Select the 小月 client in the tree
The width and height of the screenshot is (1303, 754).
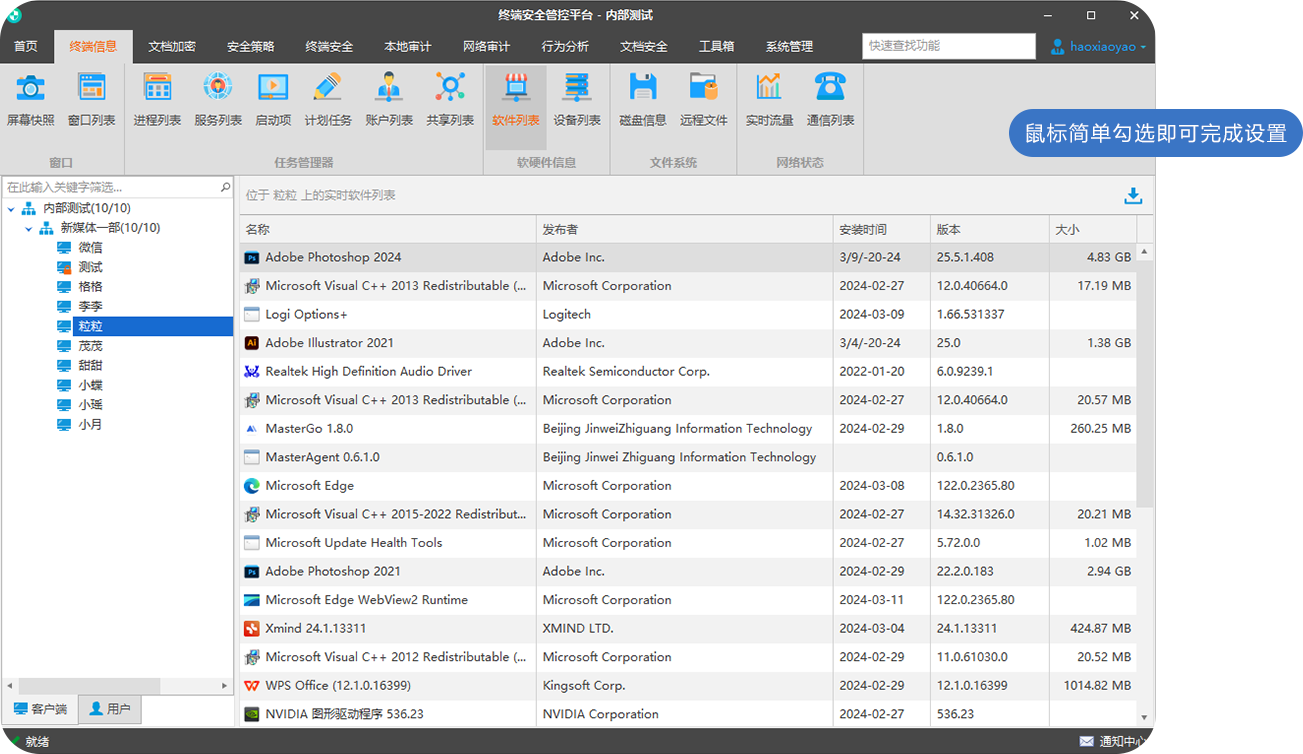(90, 425)
